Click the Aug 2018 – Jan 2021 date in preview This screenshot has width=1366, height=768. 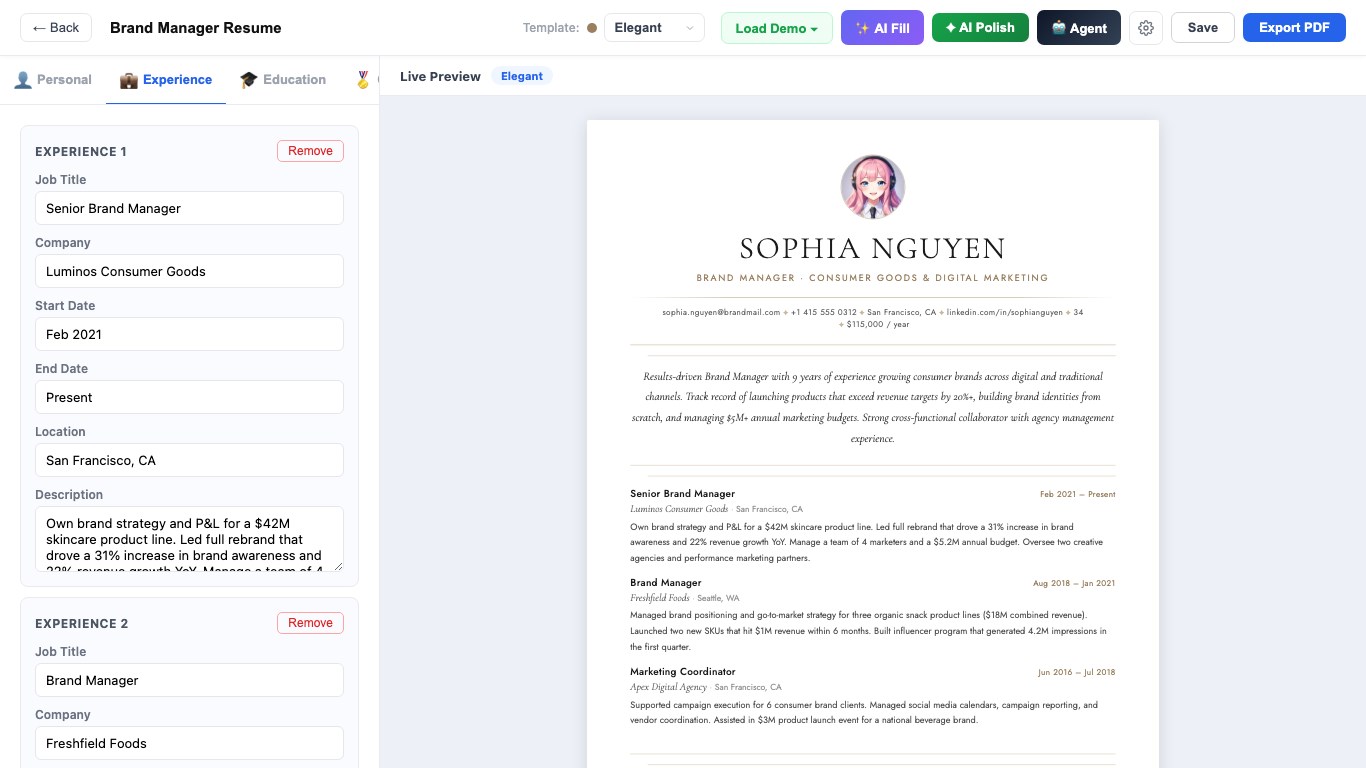(1074, 583)
